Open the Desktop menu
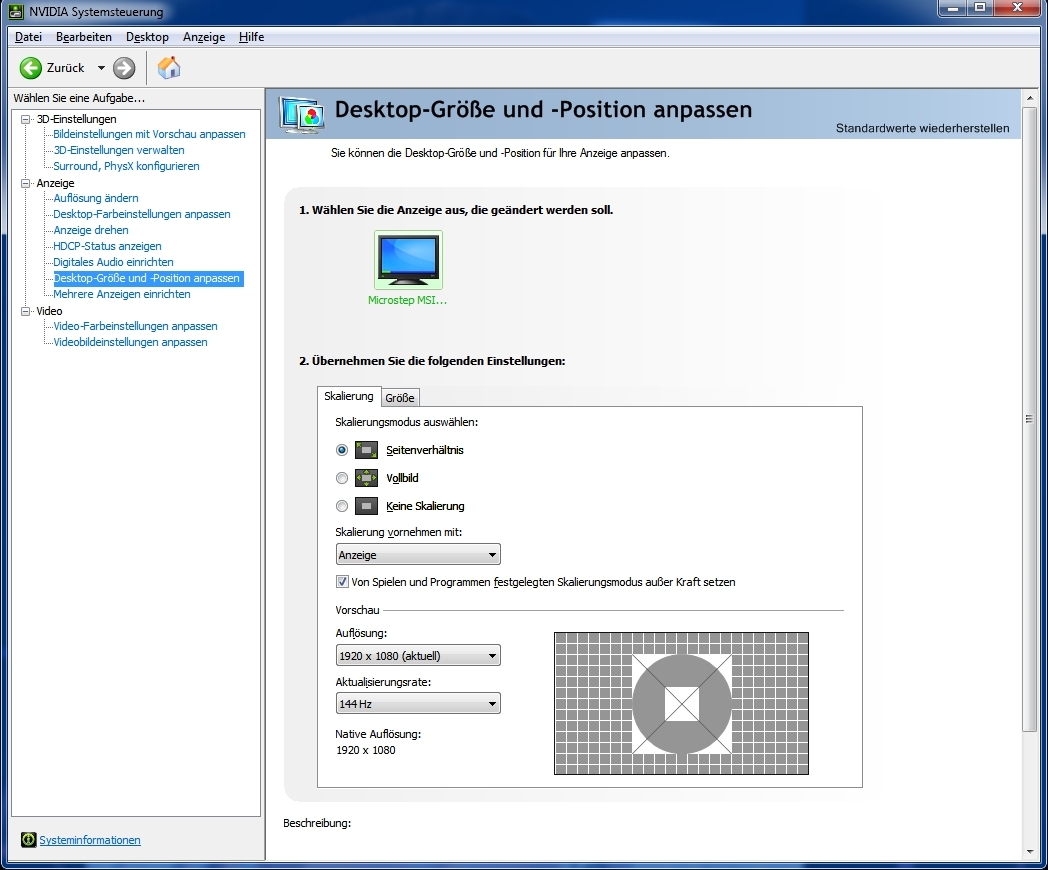The width and height of the screenshot is (1048, 870). [x=147, y=37]
